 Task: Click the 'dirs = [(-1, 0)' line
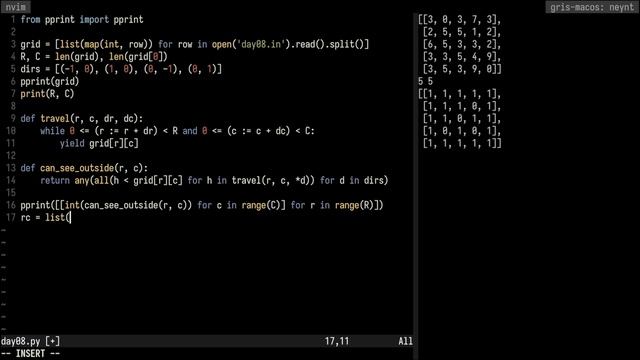coord(121,69)
